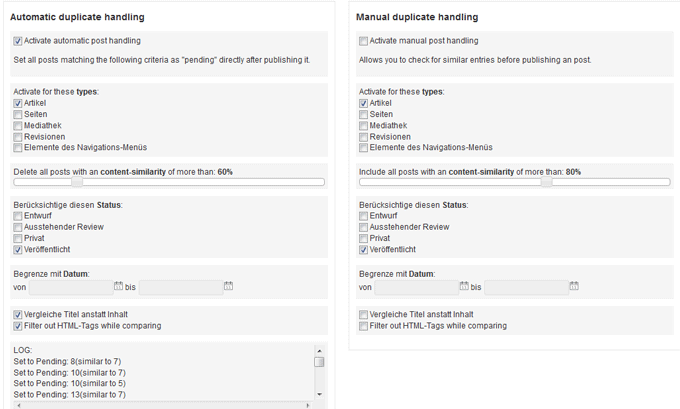Enable Entwurf status in automatic handling
The image size is (680, 409).
[18, 216]
